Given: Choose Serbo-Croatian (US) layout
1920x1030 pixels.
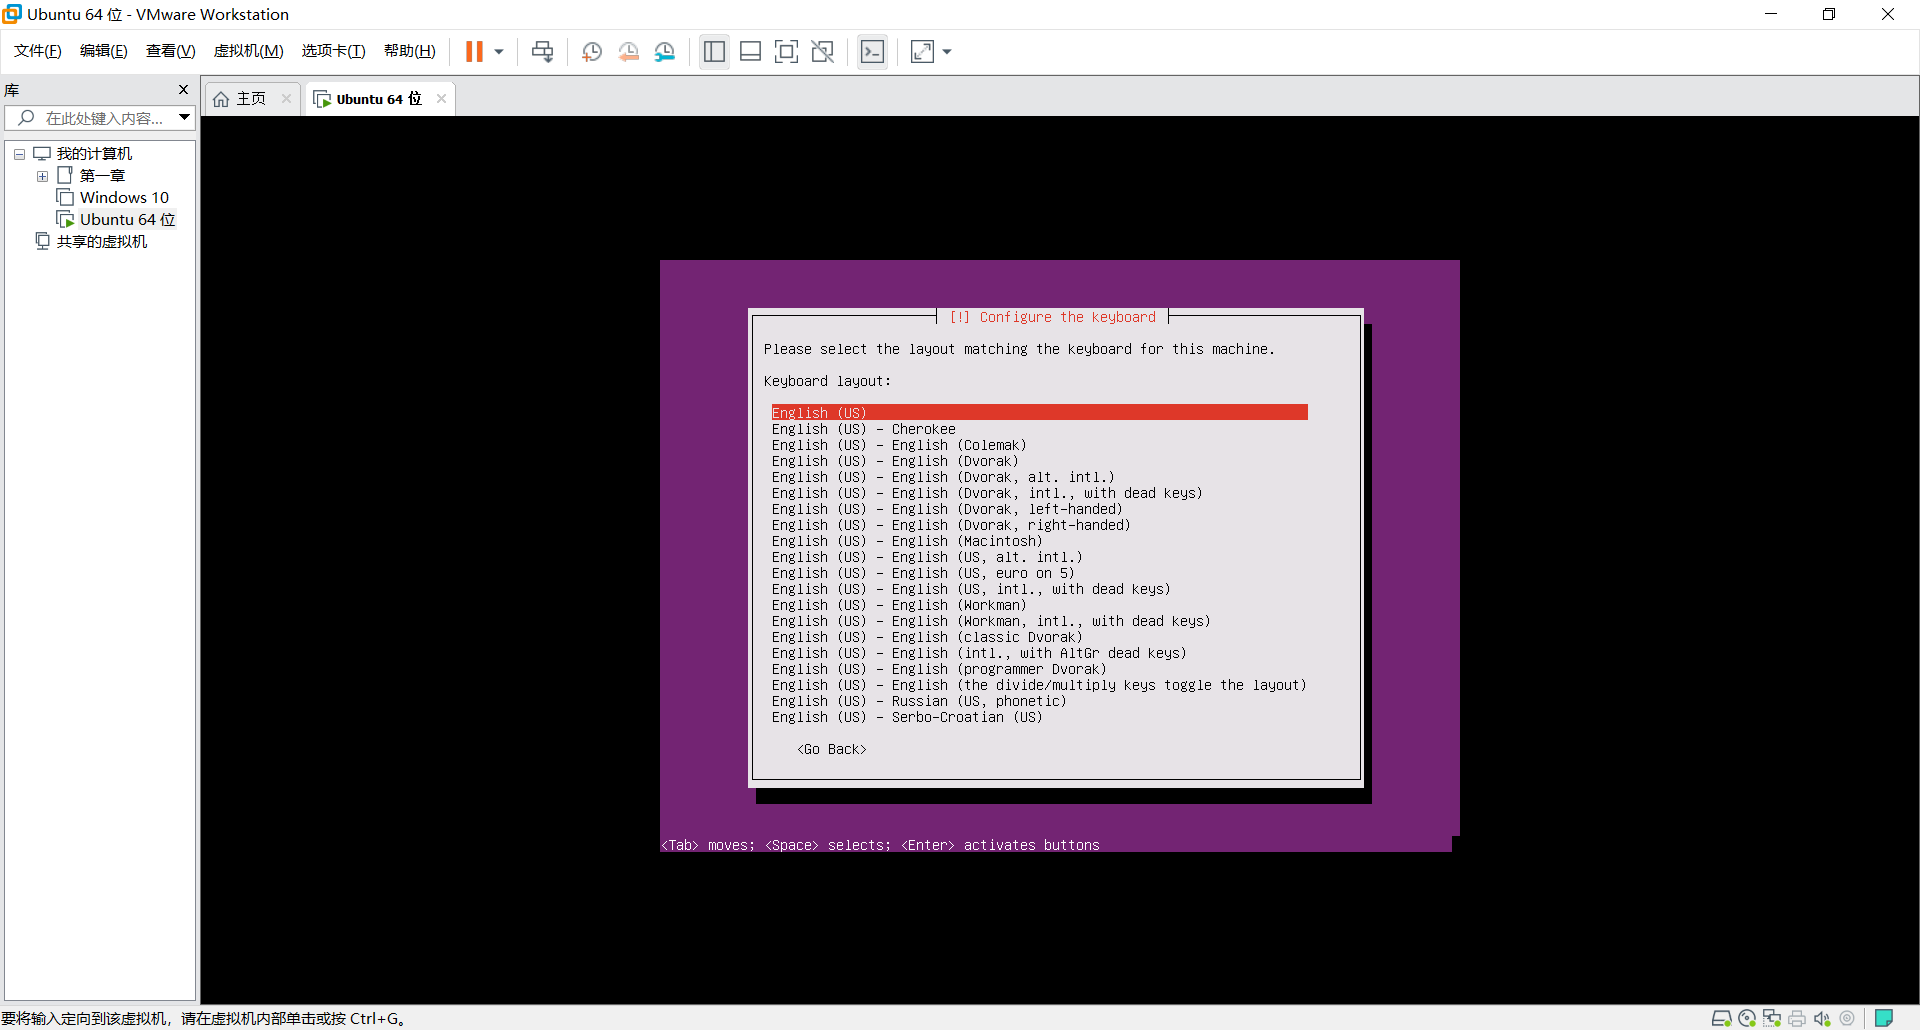Looking at the screenshot, I should (x=907, y=717).
